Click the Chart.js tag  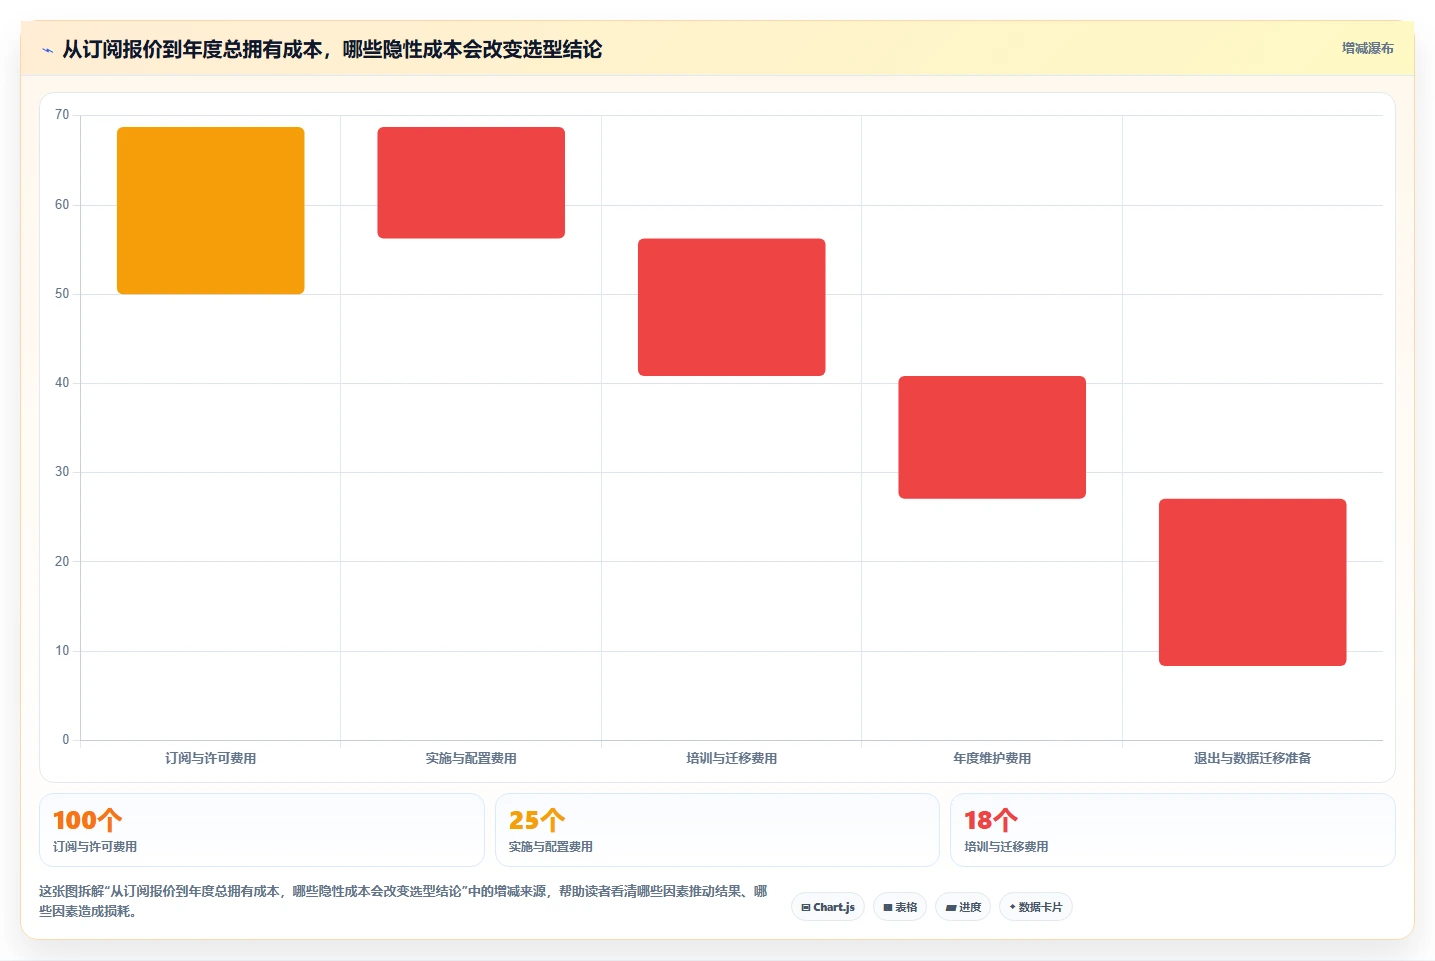pyautogui.click(x=828, y=907)
